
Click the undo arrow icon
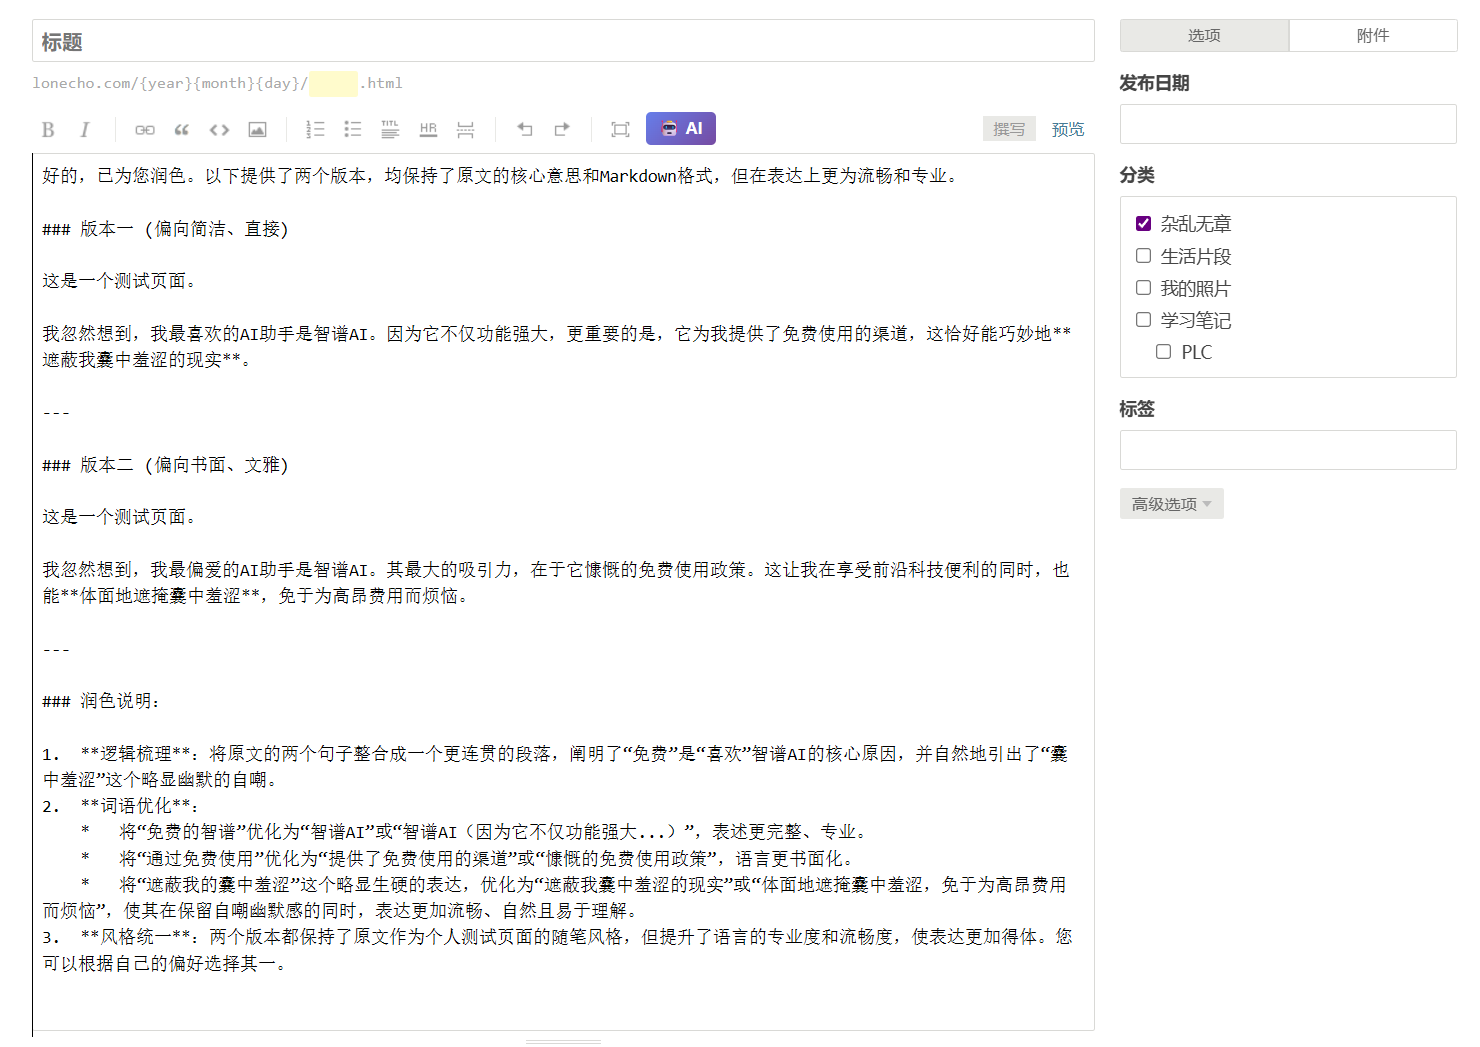(x=524, y=130)
